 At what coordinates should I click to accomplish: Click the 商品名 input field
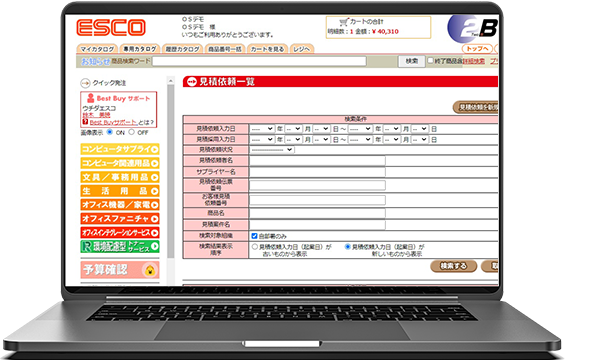tap(317, 213)
